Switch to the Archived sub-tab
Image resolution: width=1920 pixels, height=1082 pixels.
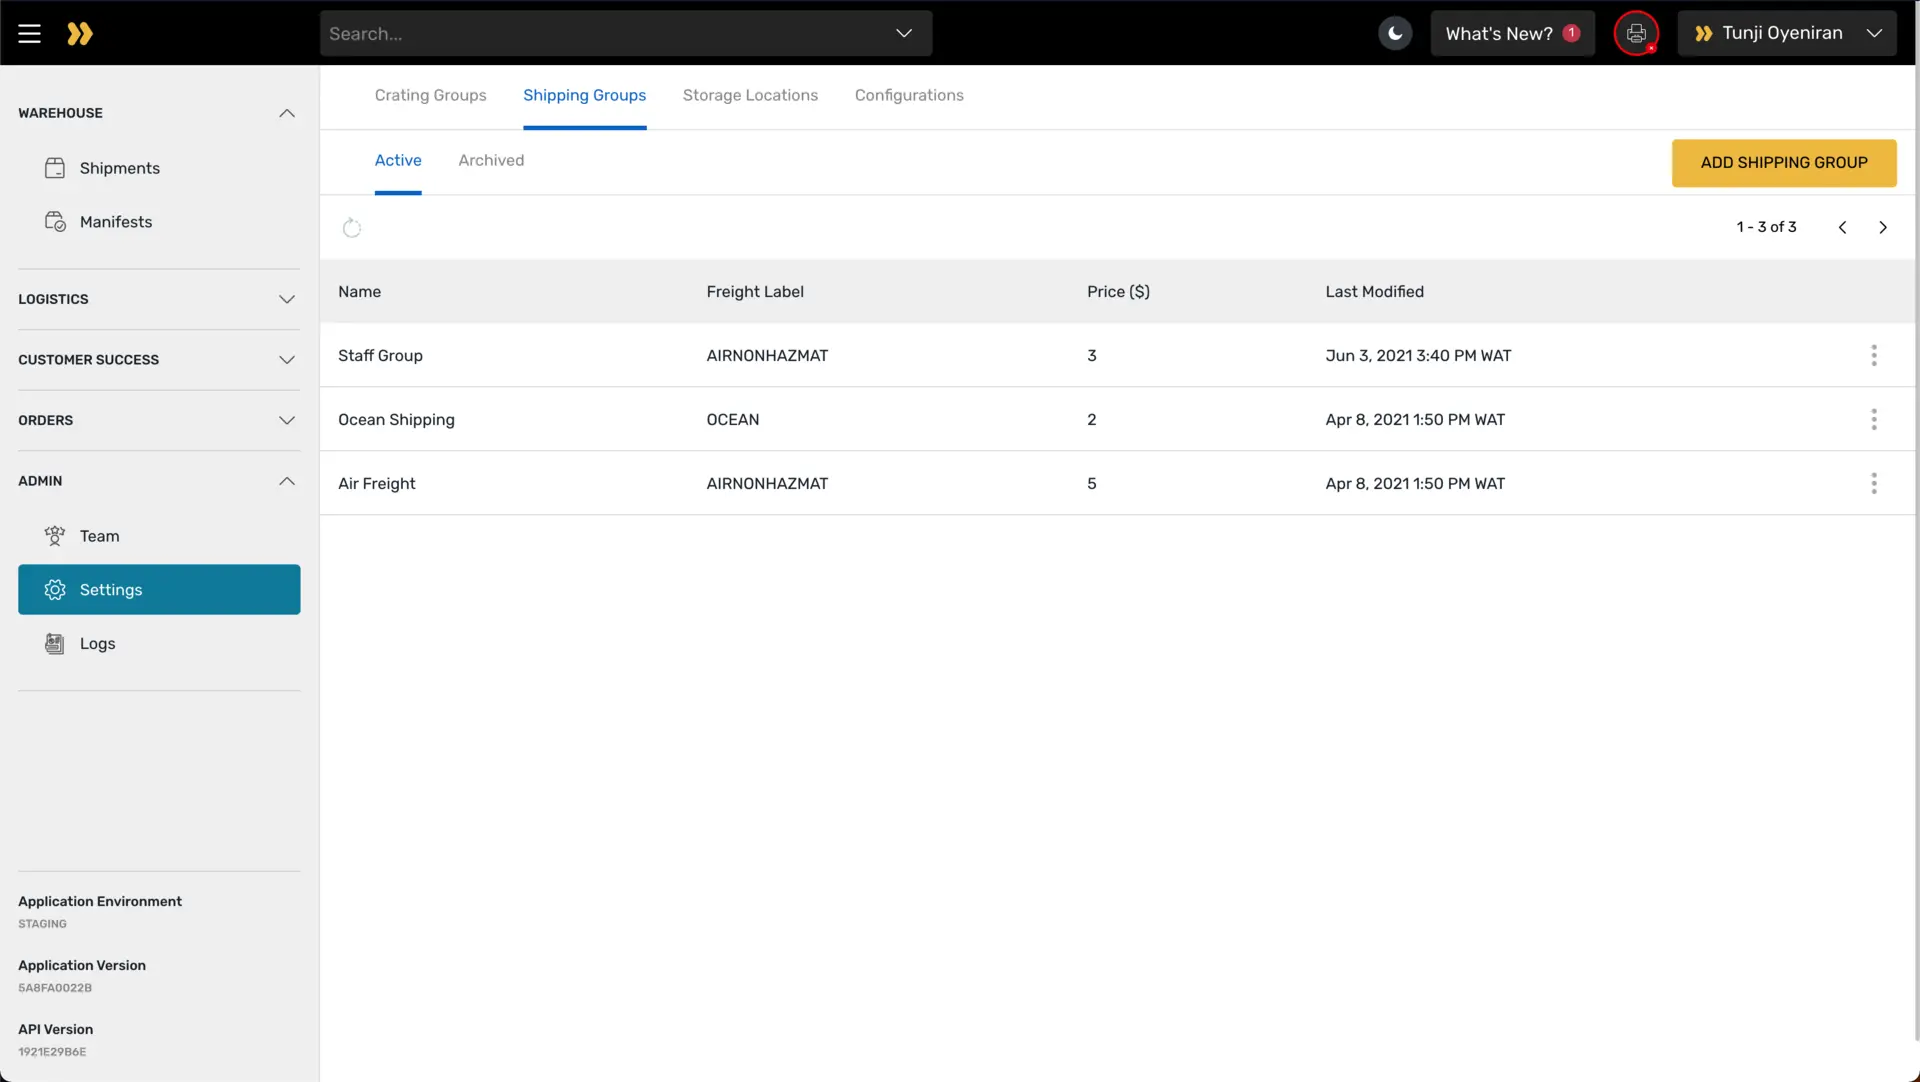pyautogui.click(x=491, y=161)
